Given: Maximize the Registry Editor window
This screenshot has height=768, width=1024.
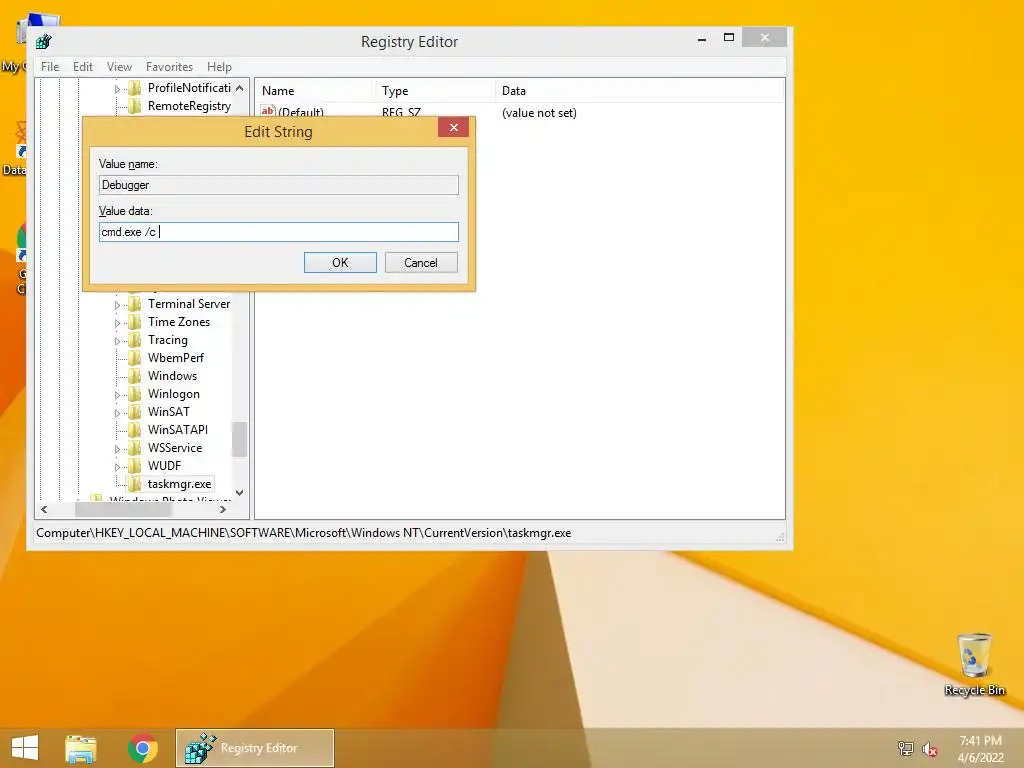Looking at the screenshot, I should pyautogui.click(x=729, y=38).
